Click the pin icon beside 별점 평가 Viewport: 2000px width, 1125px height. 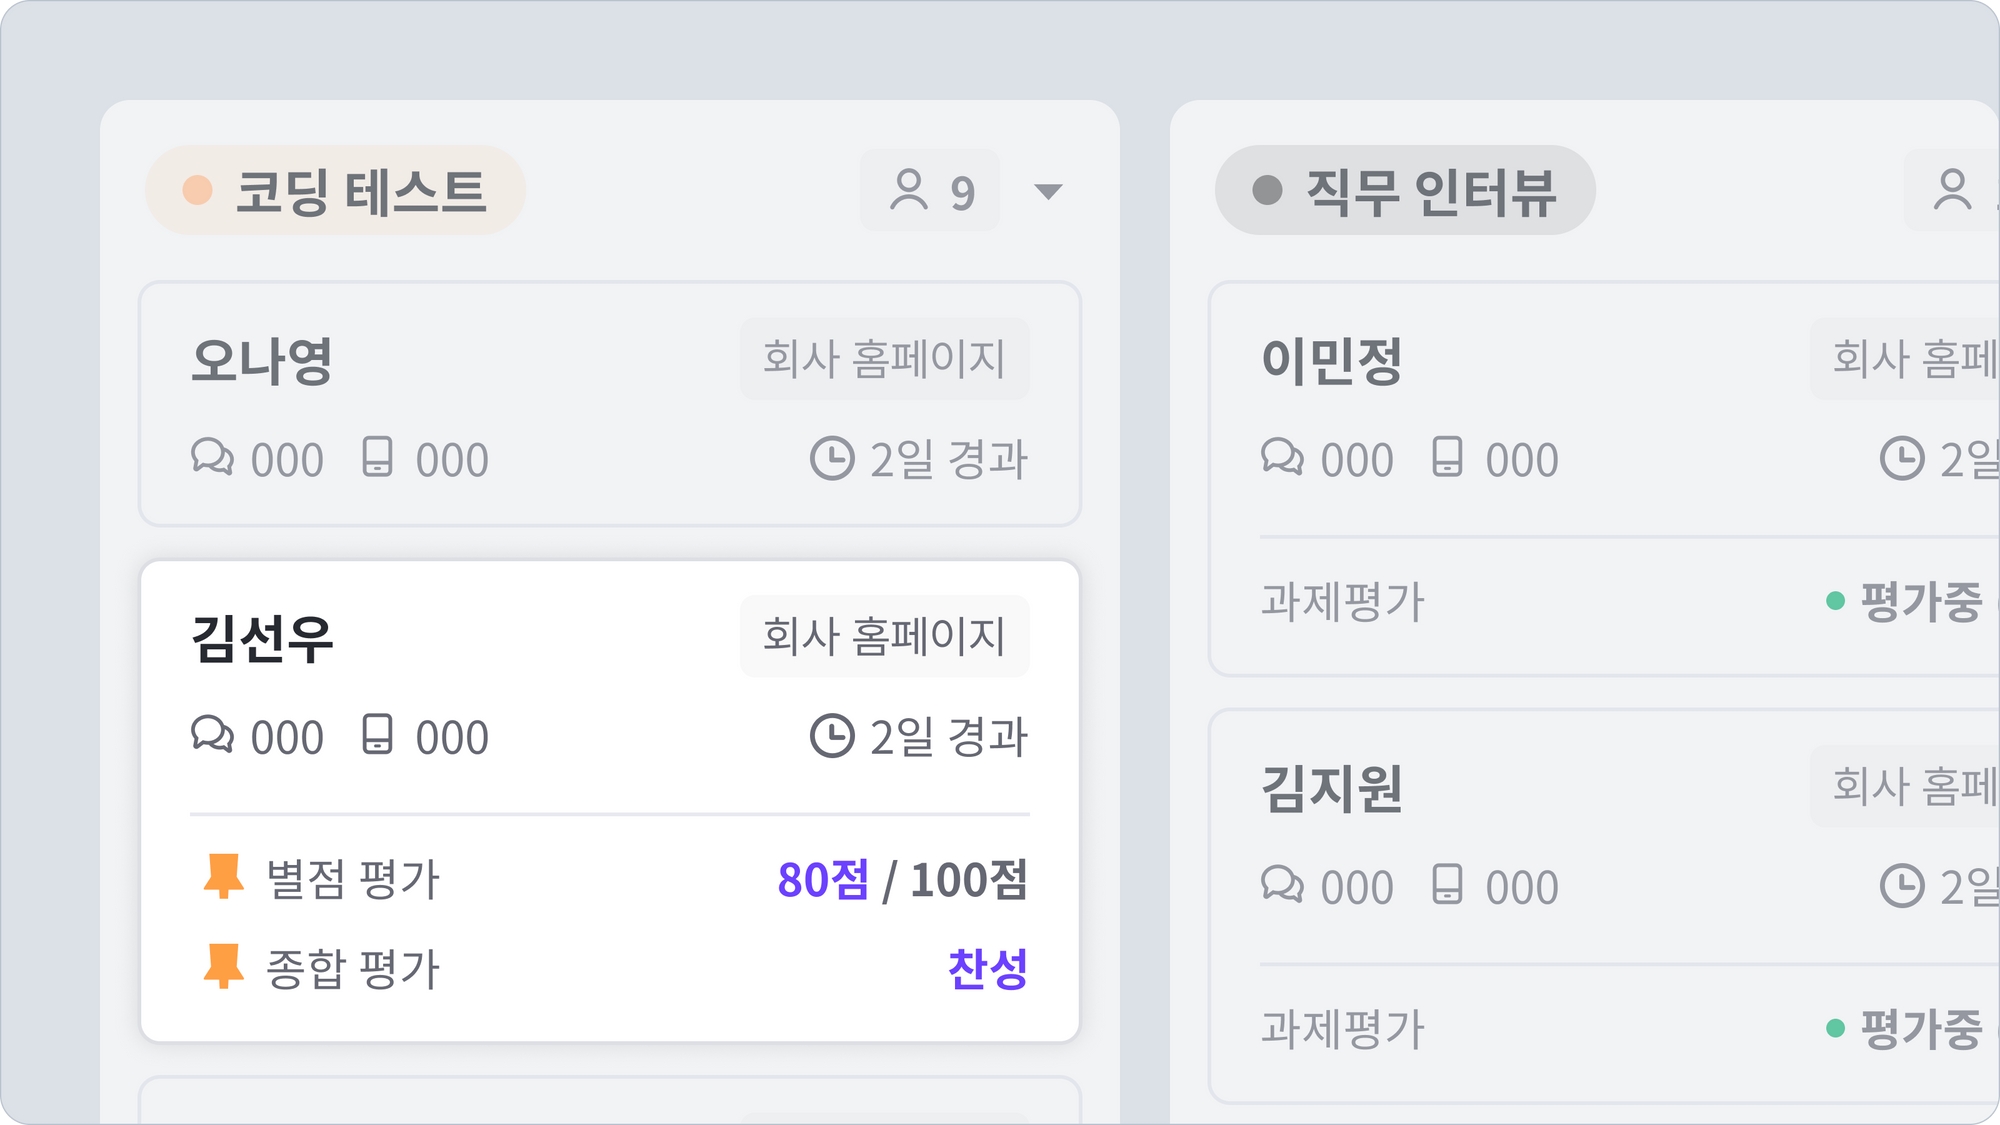[x=223, y=877]
